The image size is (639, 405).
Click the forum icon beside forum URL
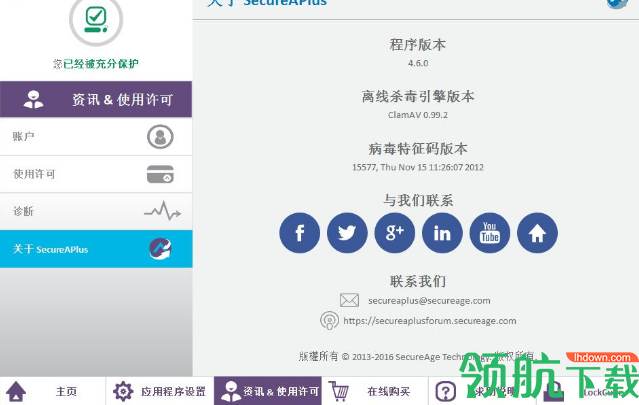[x=329, y=320]
